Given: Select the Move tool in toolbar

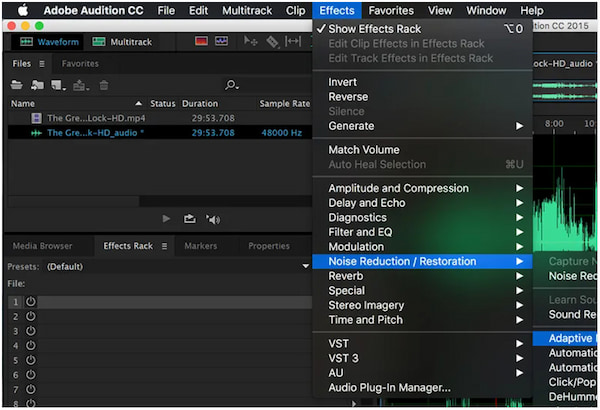Looking at the screenshot, I should pos(251,41).
